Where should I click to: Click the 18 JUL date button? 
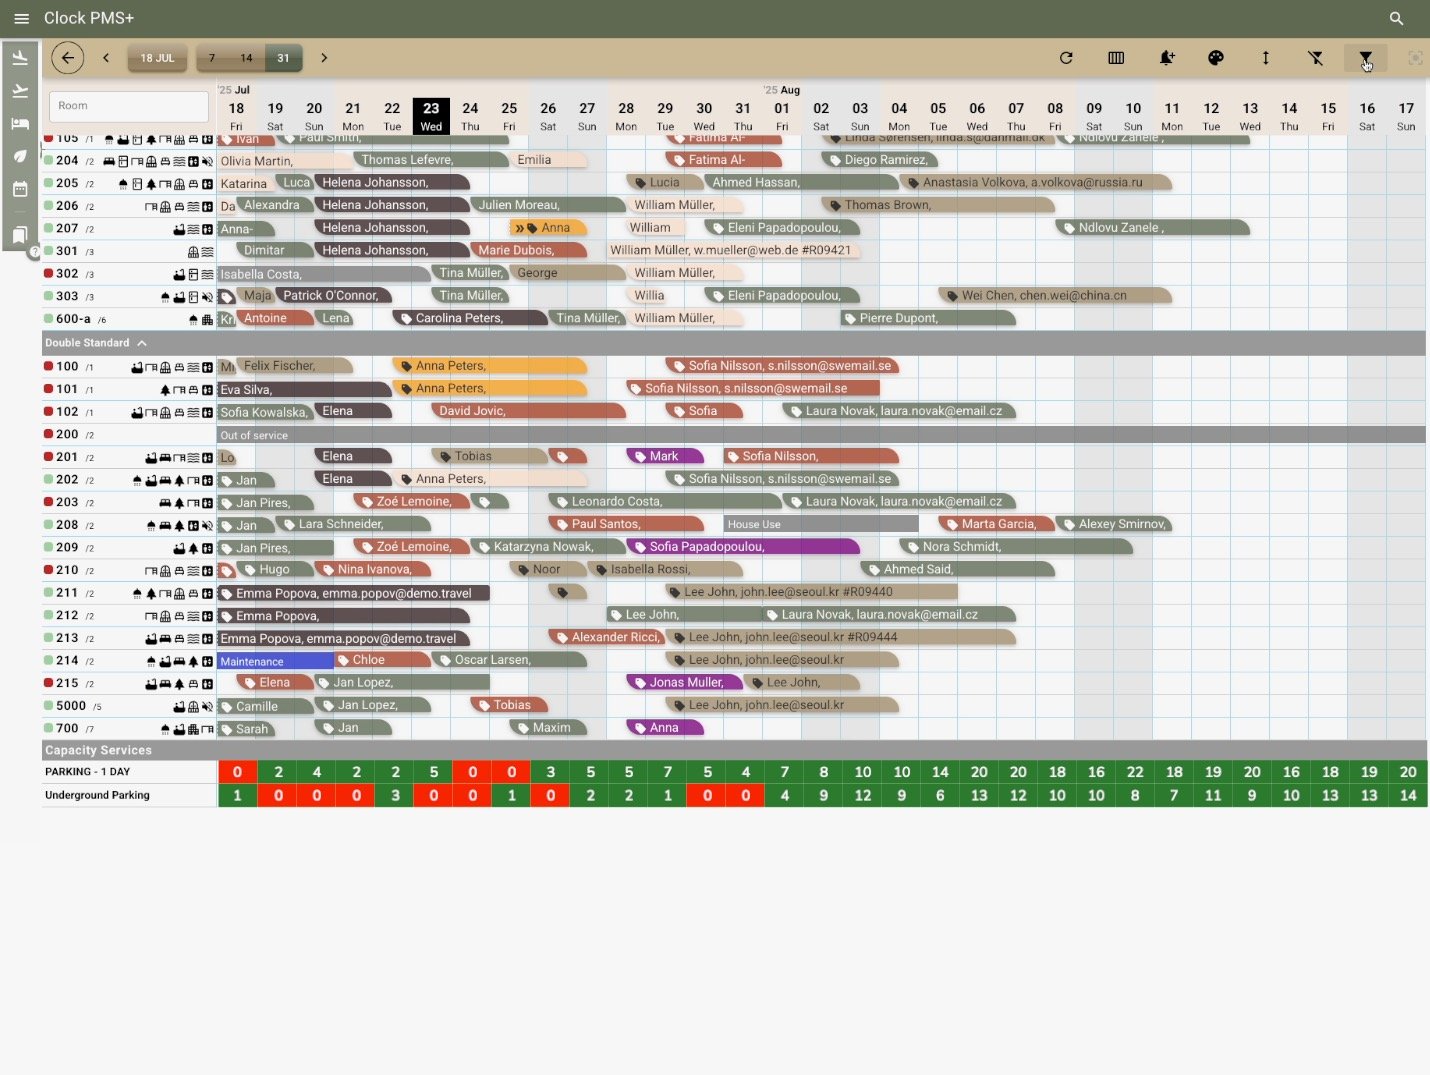pyautogui.click(x=157, y=58)
